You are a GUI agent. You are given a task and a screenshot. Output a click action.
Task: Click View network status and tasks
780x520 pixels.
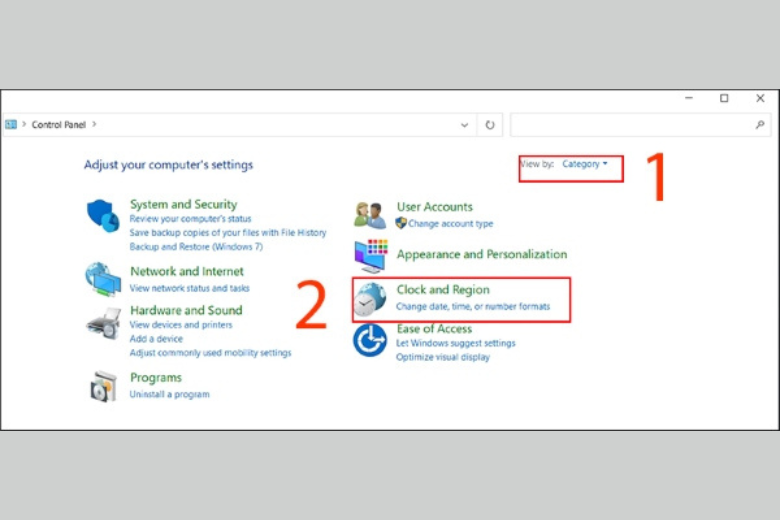(190, 288)
